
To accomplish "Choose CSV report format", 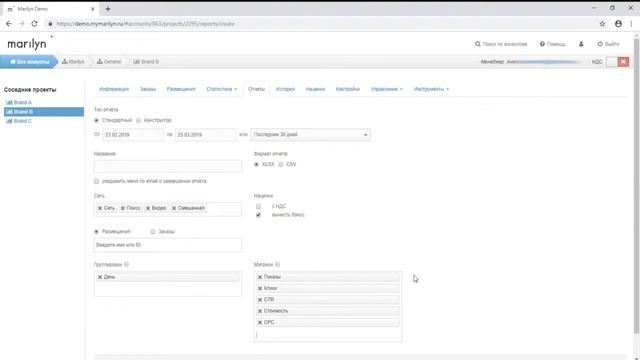I will [281, 164].
